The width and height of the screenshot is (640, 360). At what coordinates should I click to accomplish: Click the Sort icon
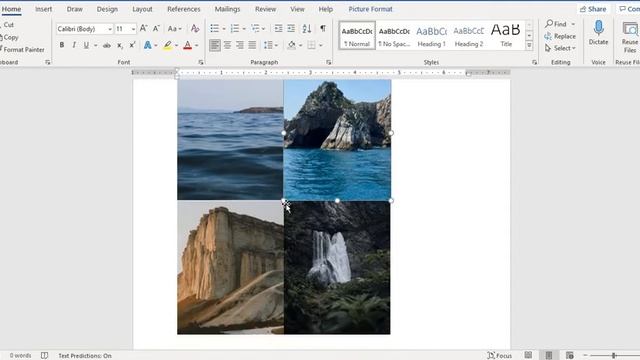click(307, 29)
